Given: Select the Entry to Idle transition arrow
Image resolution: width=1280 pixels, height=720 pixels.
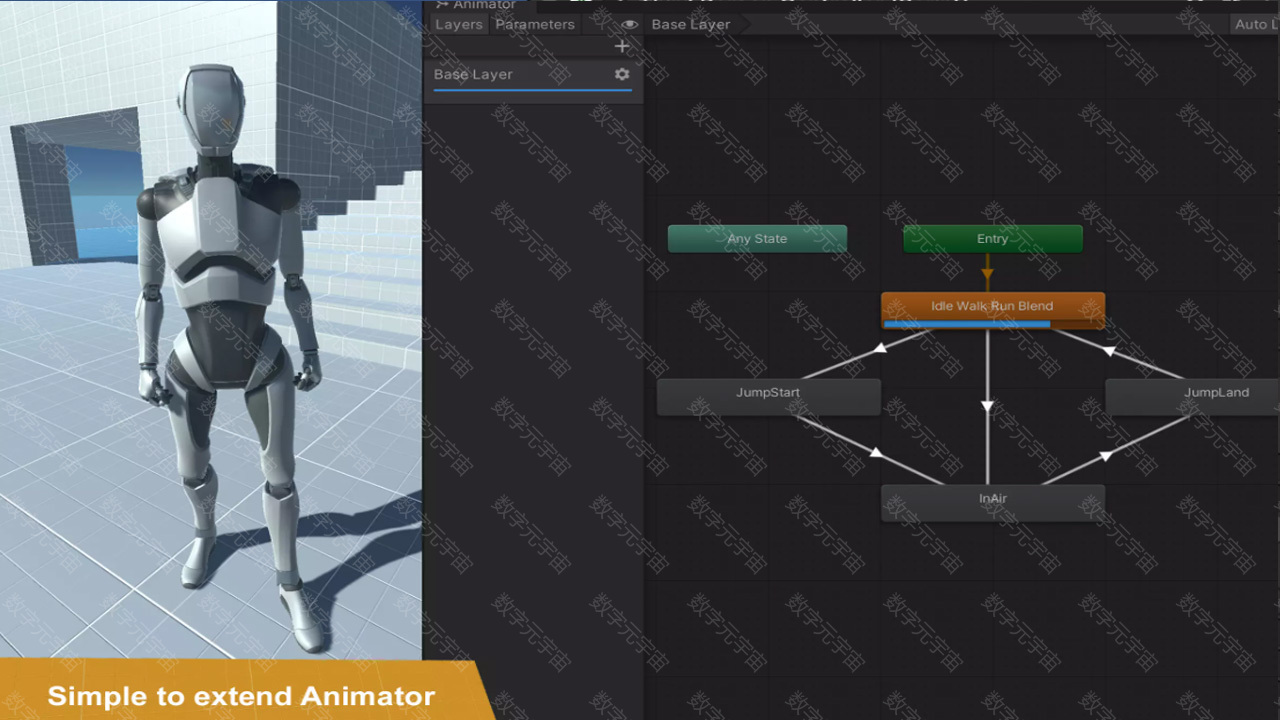Looking at the screenshot, I should (987, 271).
